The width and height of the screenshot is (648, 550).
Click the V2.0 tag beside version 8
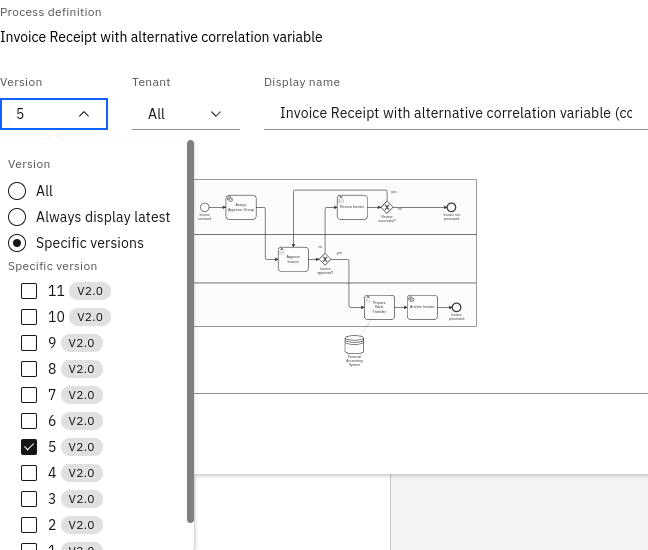82,369
